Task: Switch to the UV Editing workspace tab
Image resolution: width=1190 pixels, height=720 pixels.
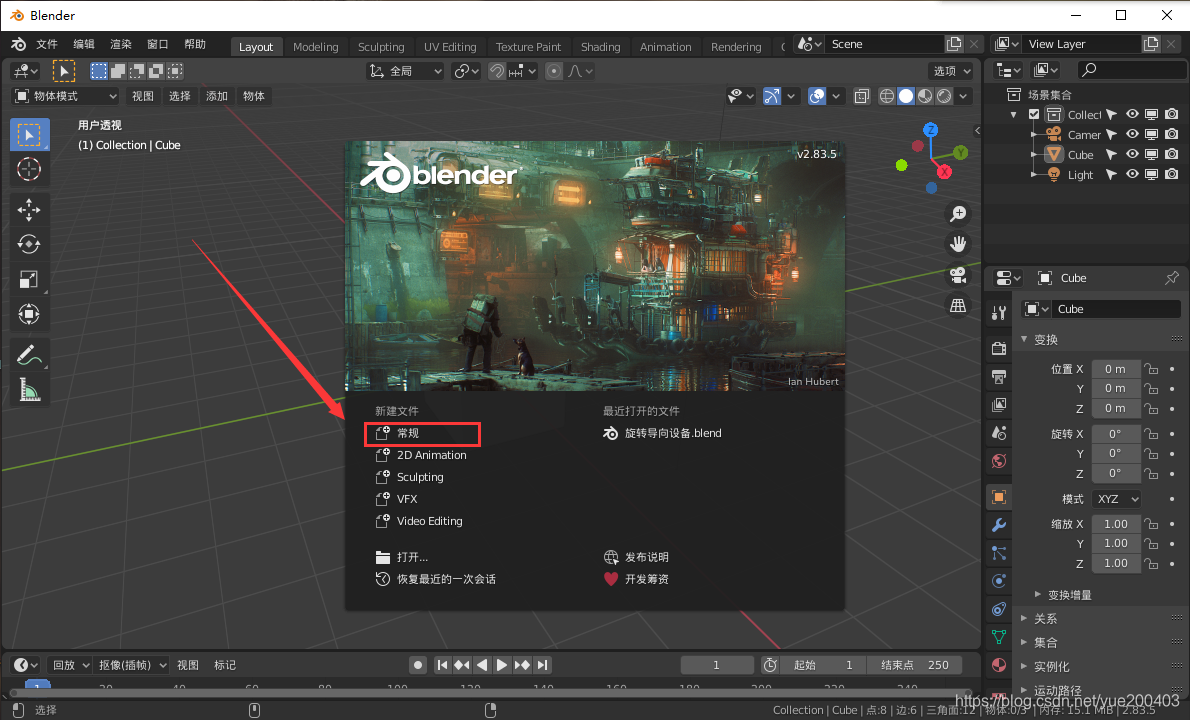Action: 450,47
